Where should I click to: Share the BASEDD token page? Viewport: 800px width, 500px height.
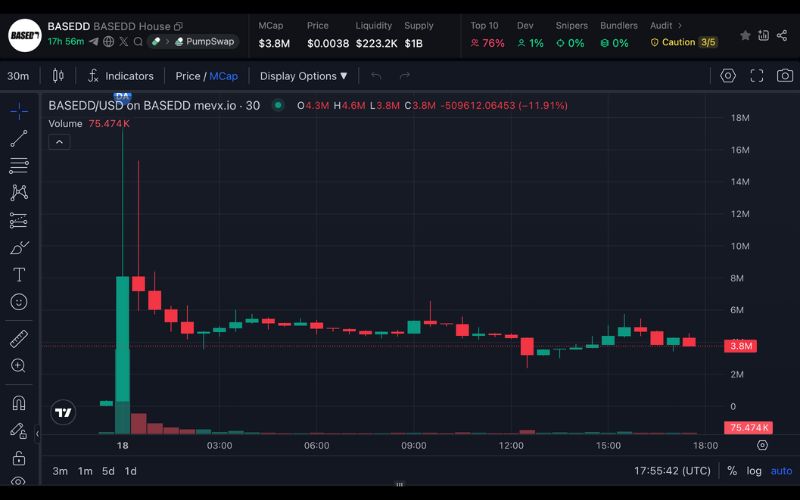[782, 35]
